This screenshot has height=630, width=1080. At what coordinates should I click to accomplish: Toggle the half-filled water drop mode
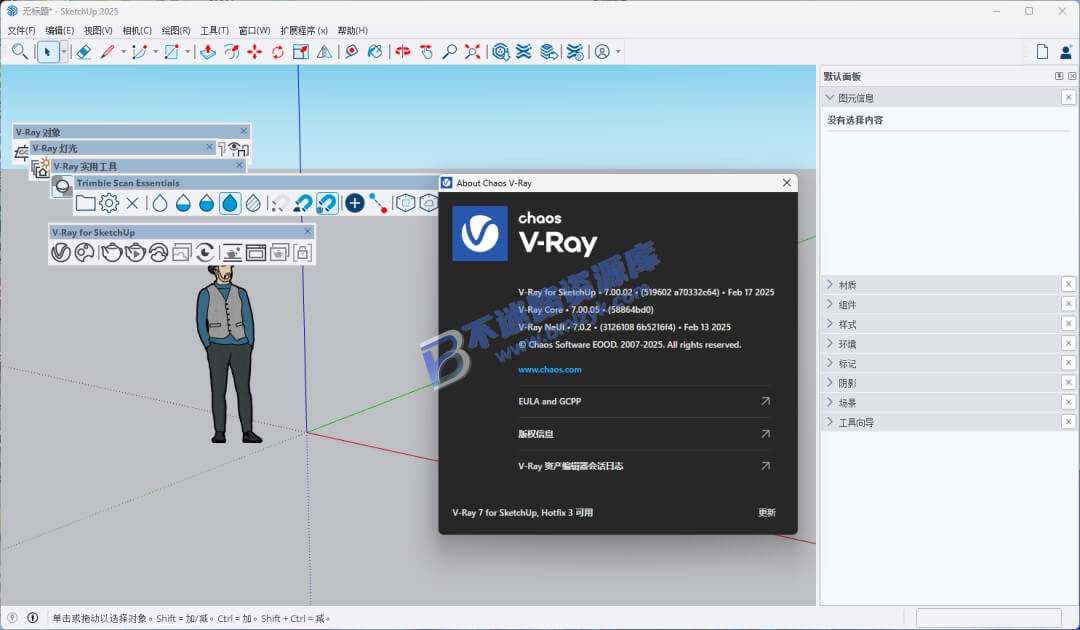183,203
